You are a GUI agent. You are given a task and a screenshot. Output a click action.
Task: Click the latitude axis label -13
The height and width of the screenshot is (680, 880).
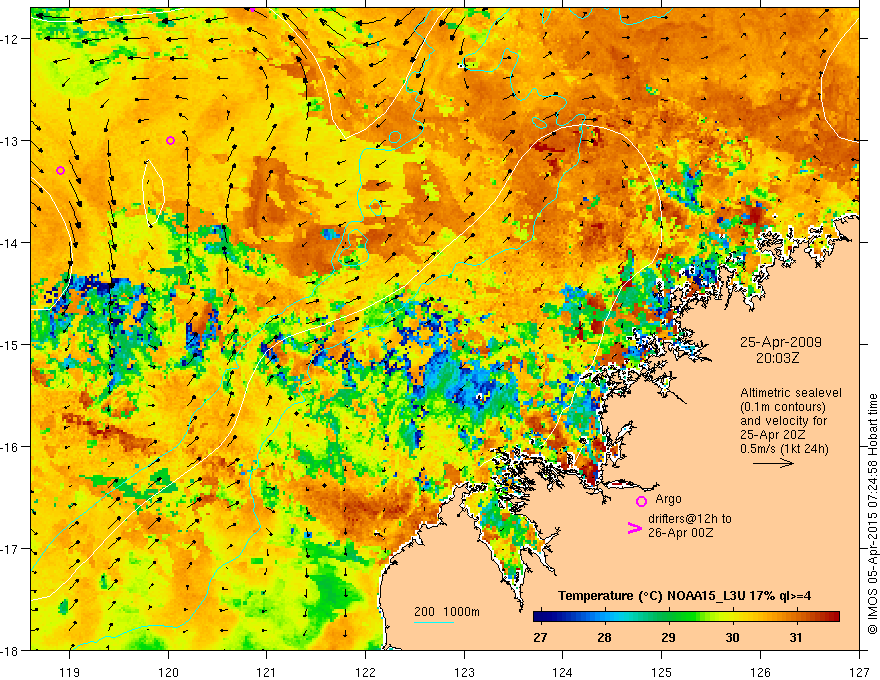tap(11, 141)
